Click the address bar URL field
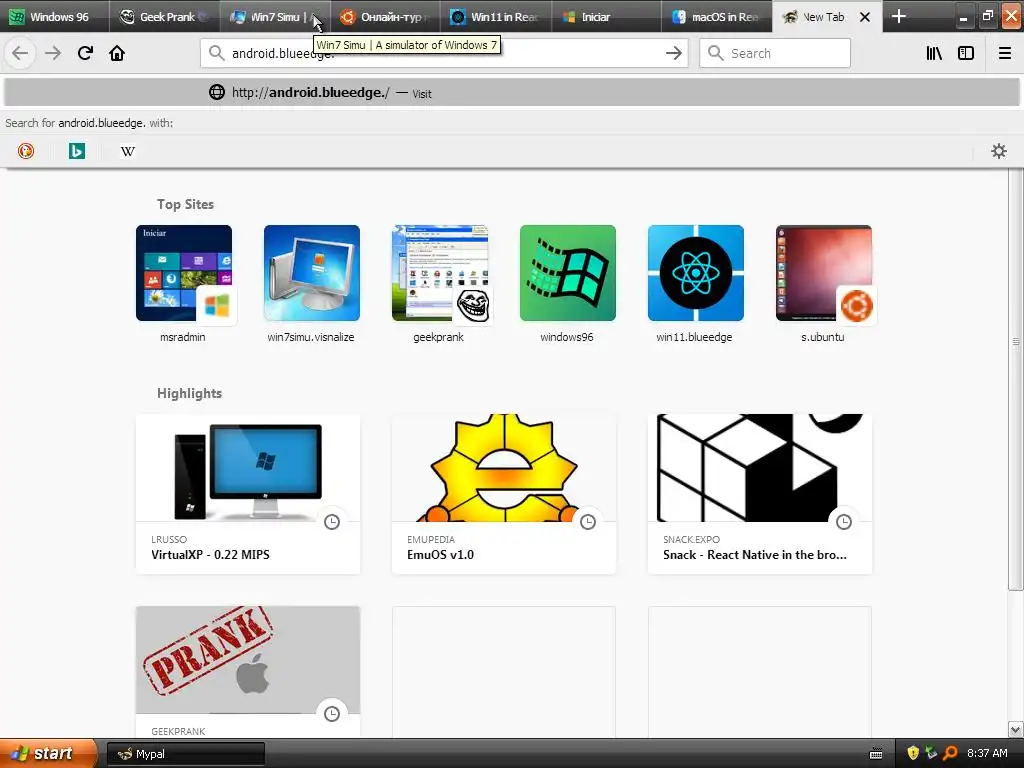The image size is (1024, 768). [444, 53]
